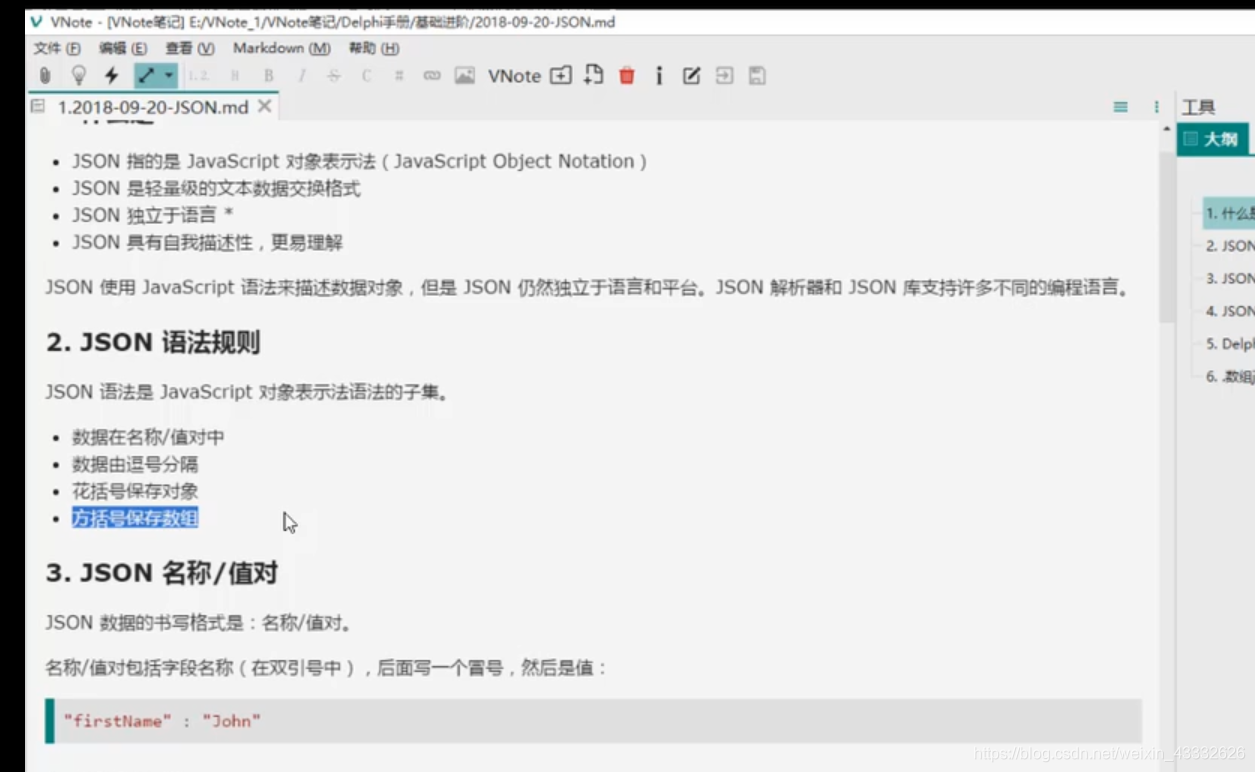
Task: Open the panel options hamburger menu
Action: [1119, 107]
